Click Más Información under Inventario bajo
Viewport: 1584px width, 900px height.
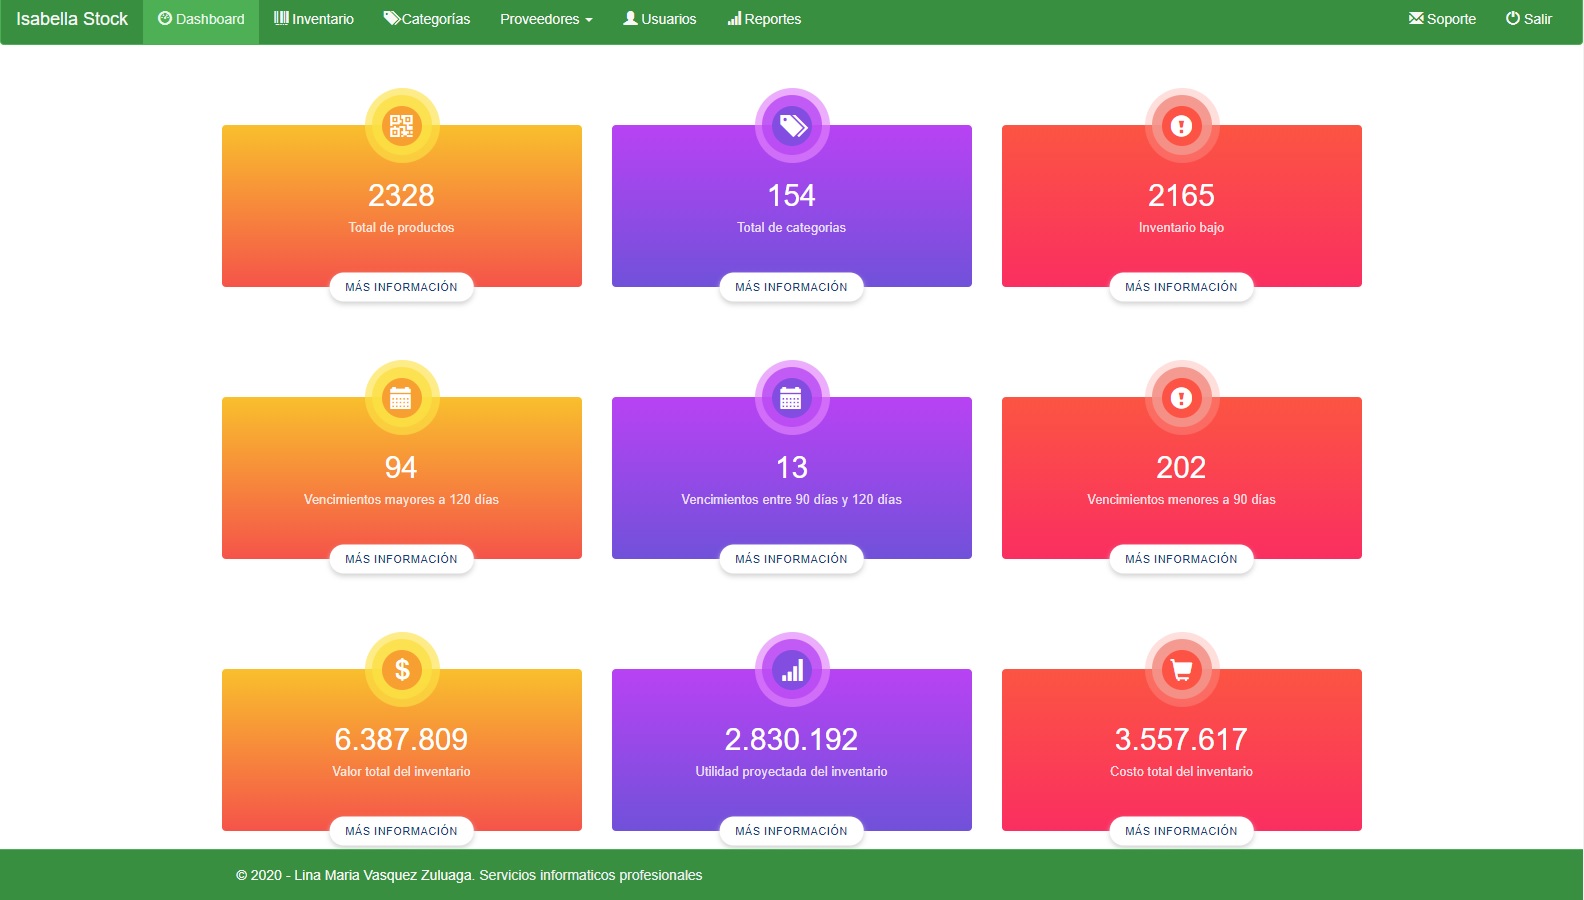coord(1181,287)
